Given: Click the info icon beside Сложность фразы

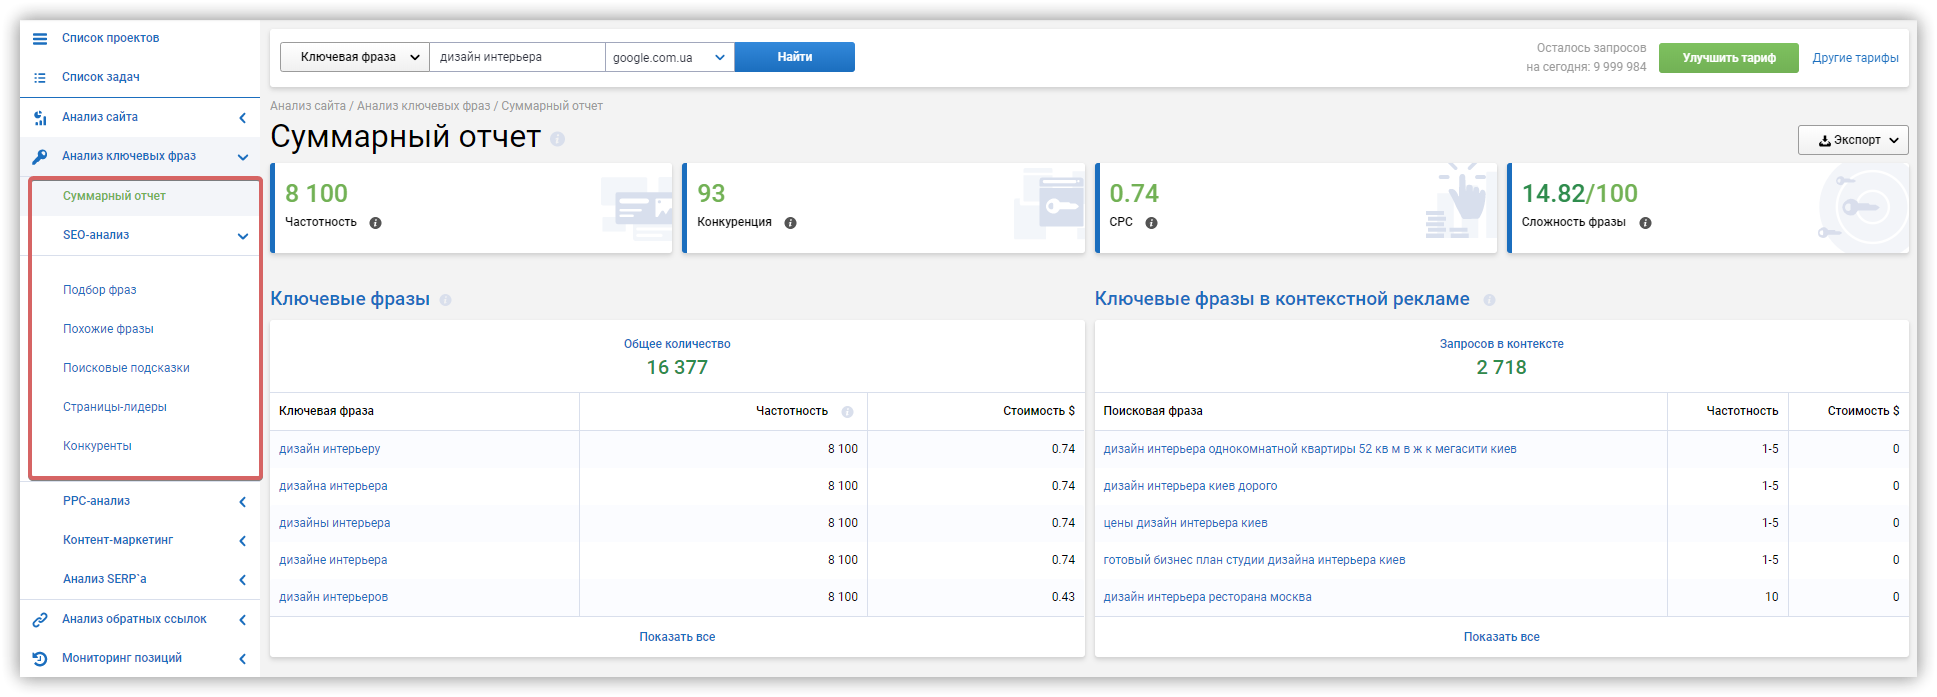Looking at the screenshot, I should 1645,223.
